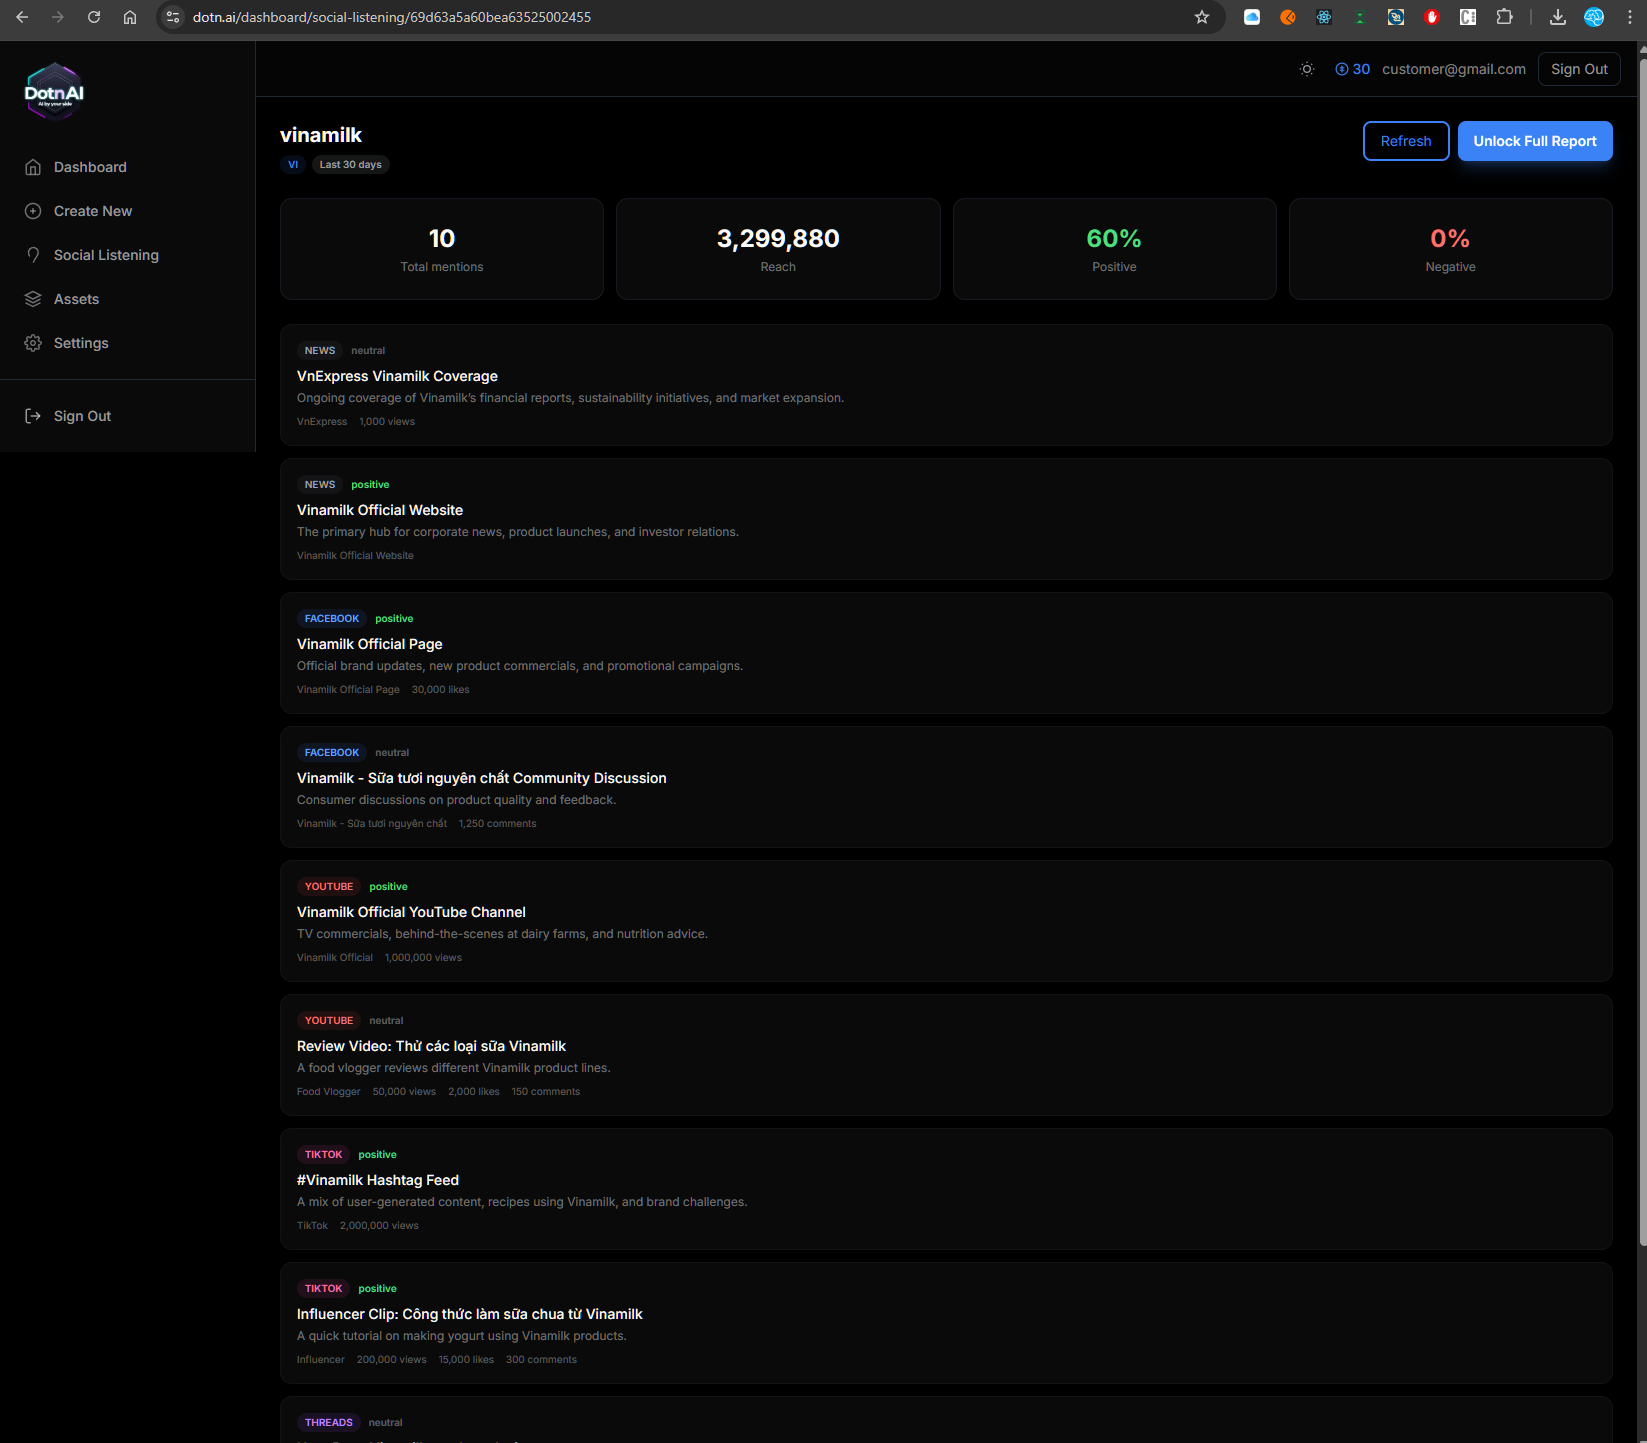1647x1443 pixels.
Task: Bookmark this page with the star icon
Action: pyautogui.click(x=1202, y=17)
